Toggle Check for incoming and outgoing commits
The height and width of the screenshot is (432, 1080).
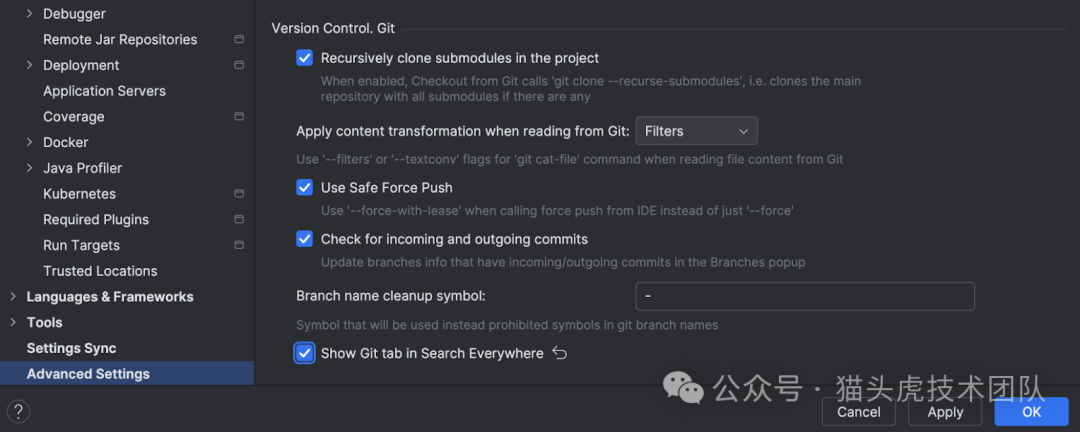(x=305, y=239)
